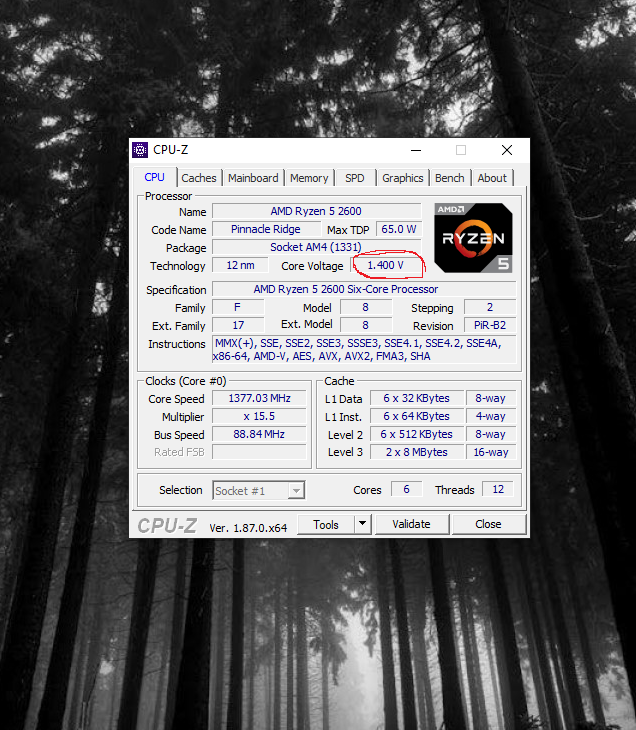Click the Stepping value 2
This screenshot has width=636, height=730.
click(x=490, y=307)
